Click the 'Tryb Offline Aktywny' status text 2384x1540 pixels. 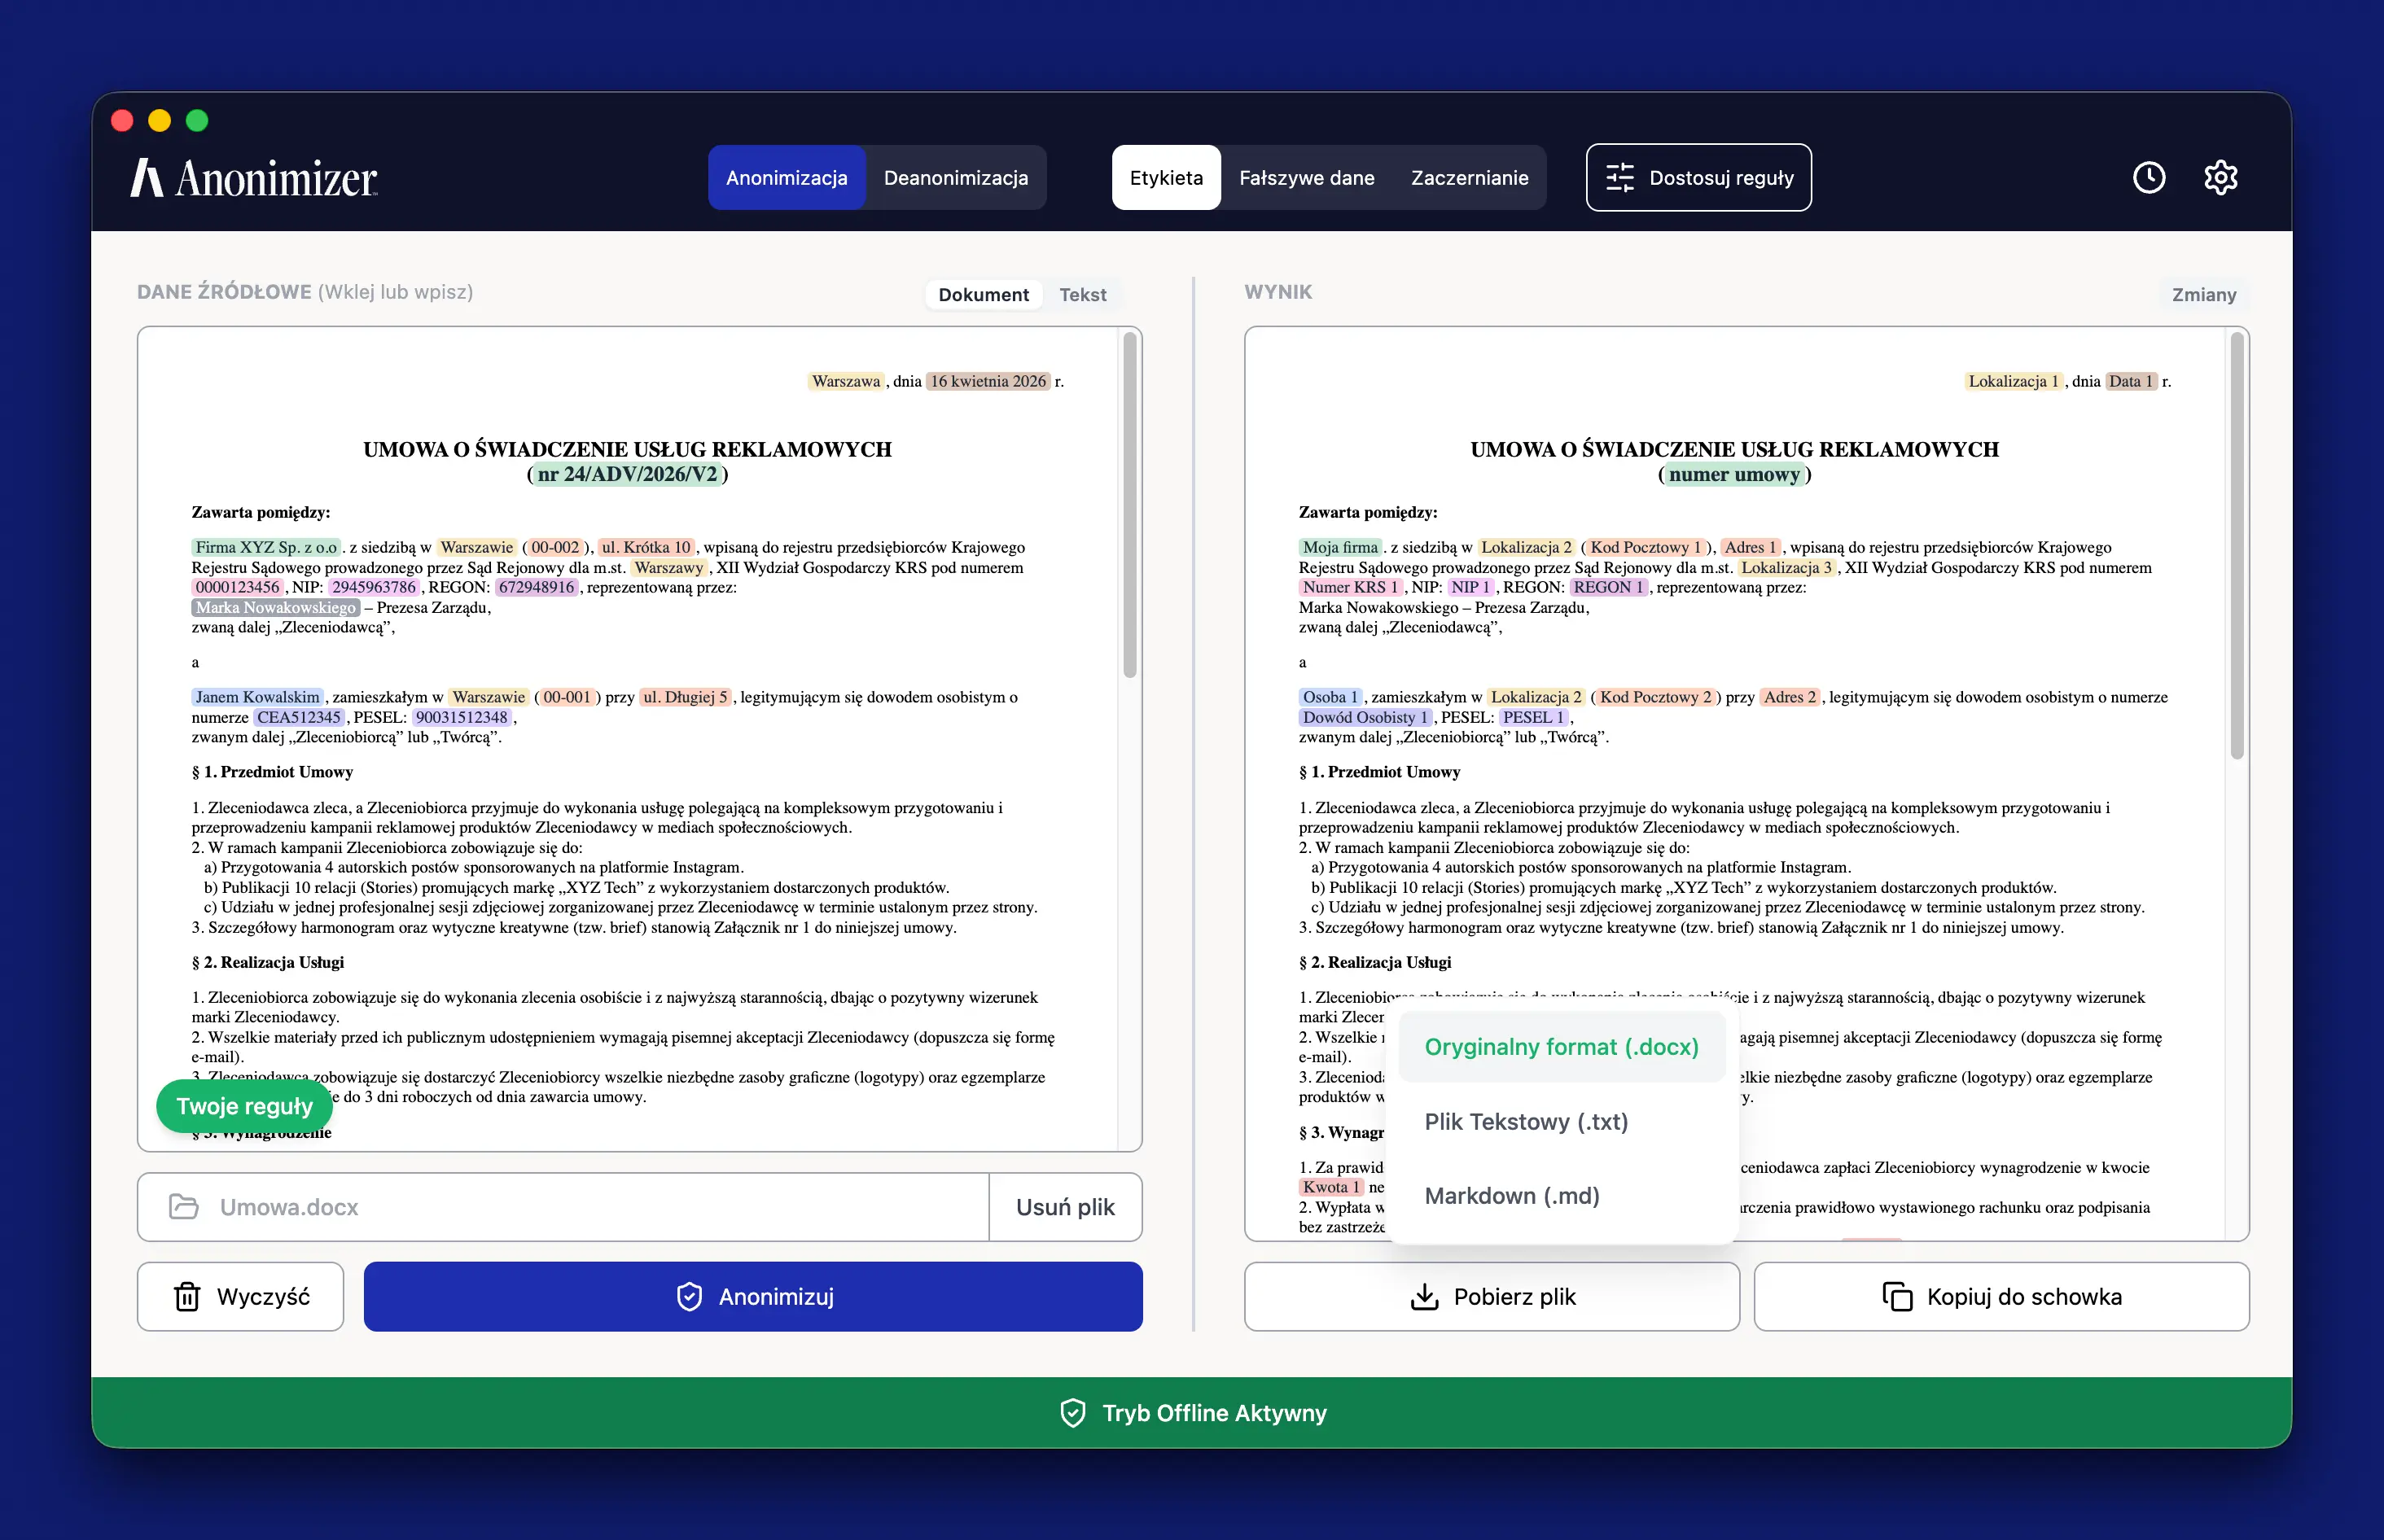[x=1214, y=1413]
